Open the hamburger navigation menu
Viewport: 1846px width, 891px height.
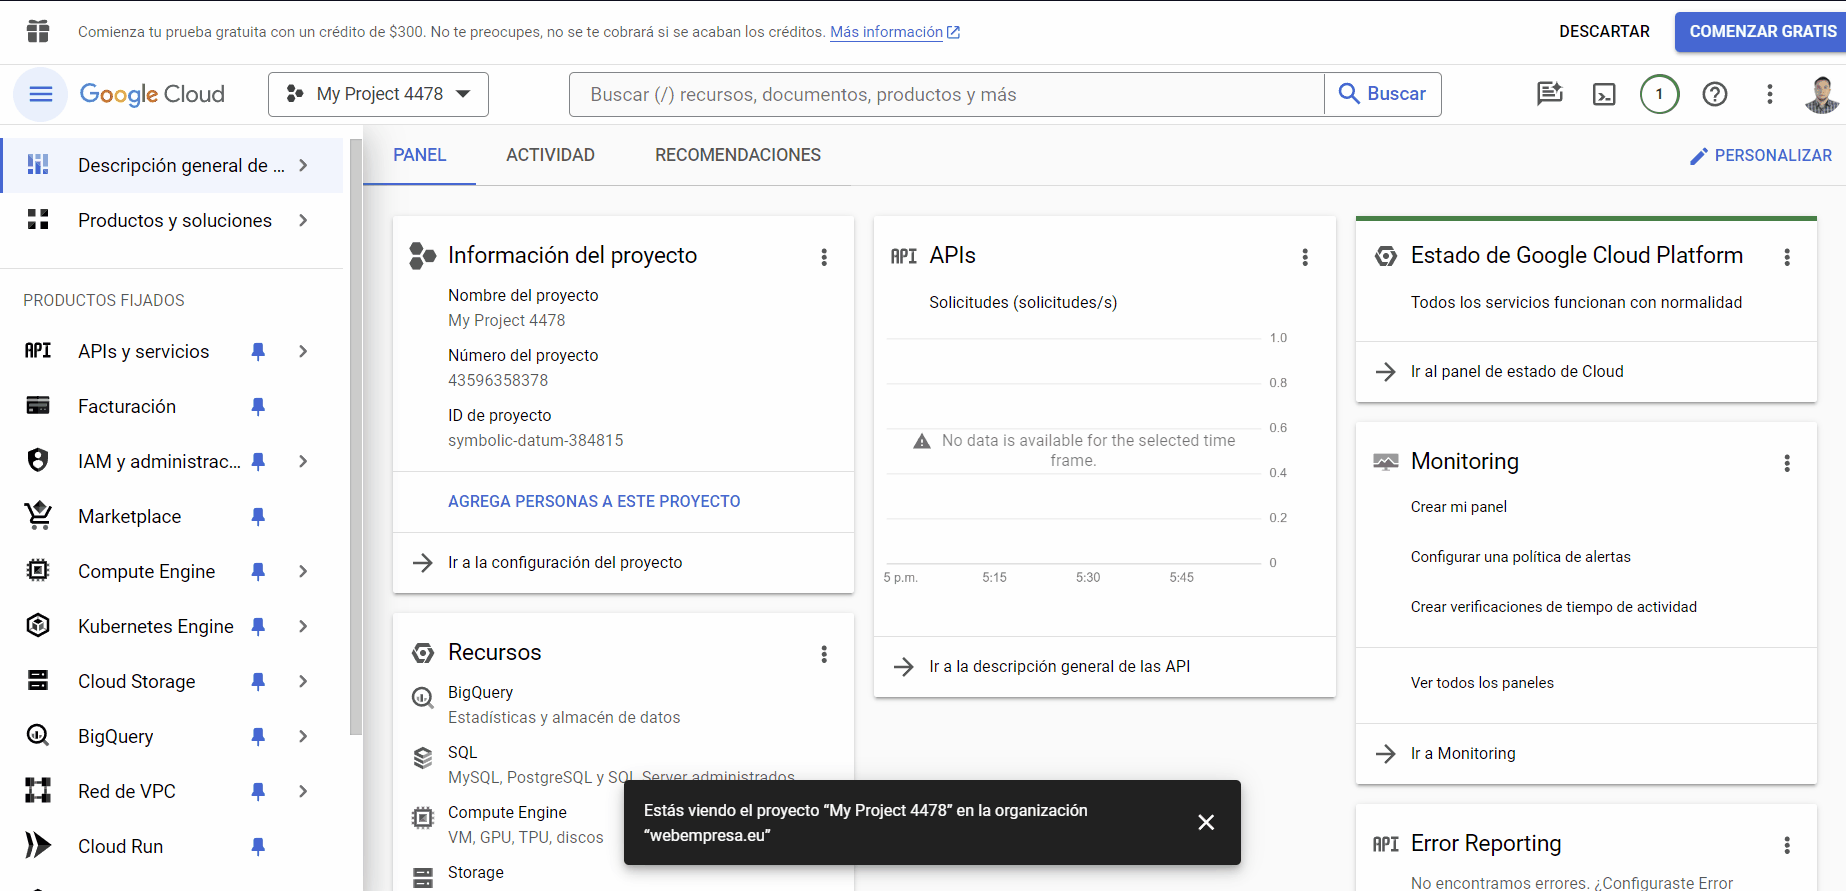(x=40, y=94)
